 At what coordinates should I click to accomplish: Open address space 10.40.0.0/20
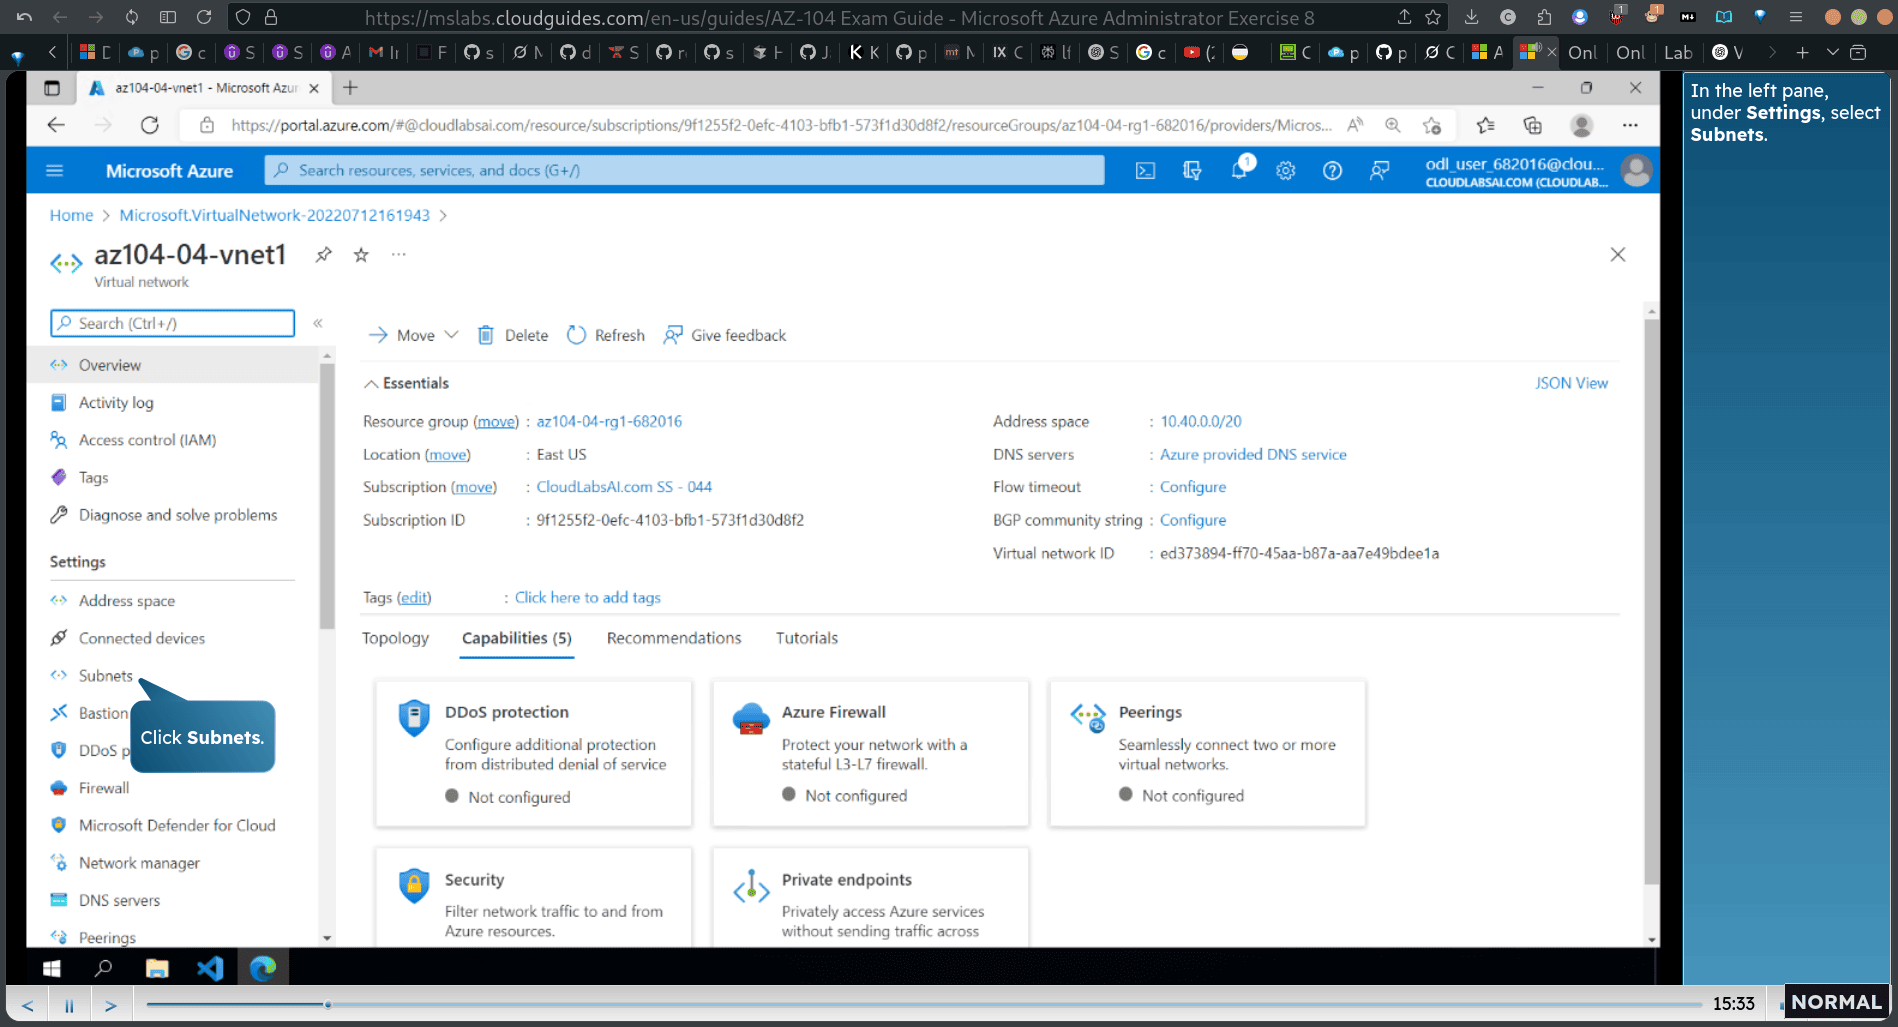click(1201, 421)
